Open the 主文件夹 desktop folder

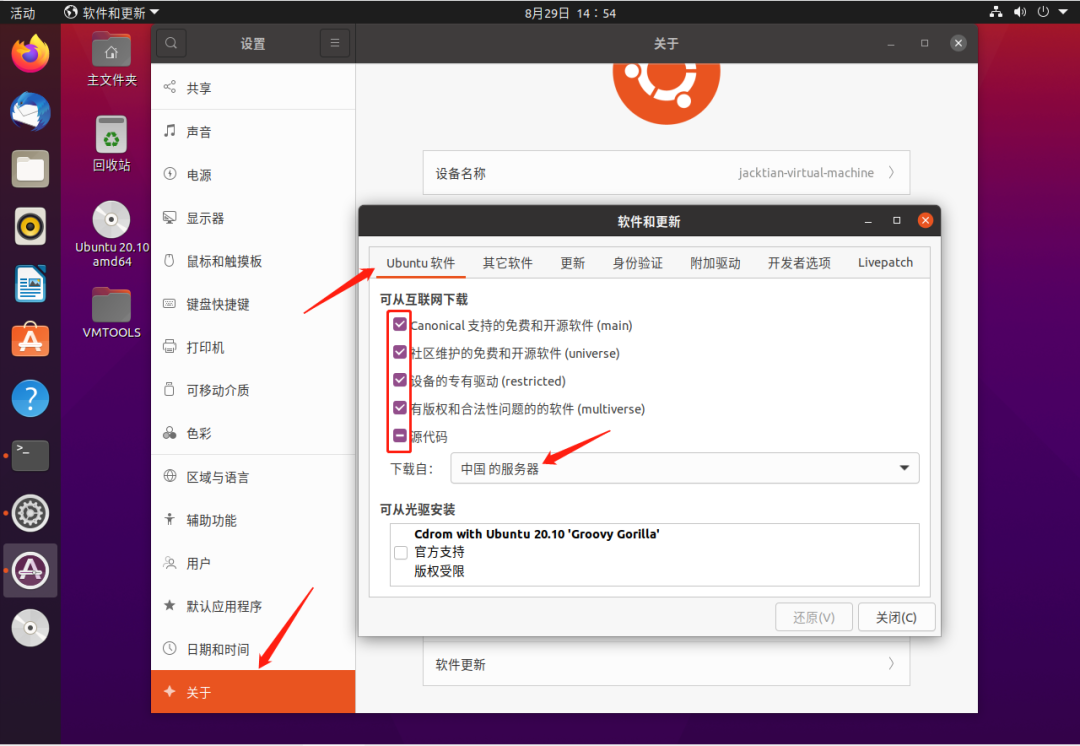point(112,59)
